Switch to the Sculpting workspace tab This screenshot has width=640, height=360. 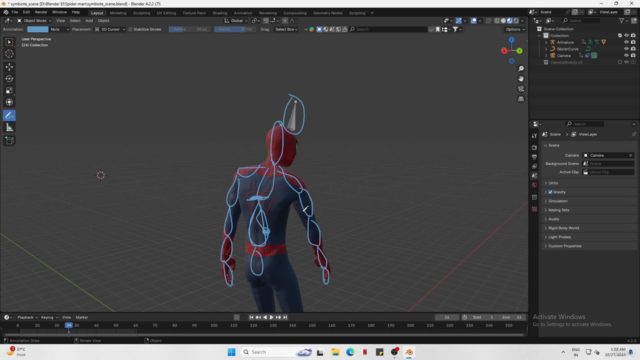click(142, 13)
